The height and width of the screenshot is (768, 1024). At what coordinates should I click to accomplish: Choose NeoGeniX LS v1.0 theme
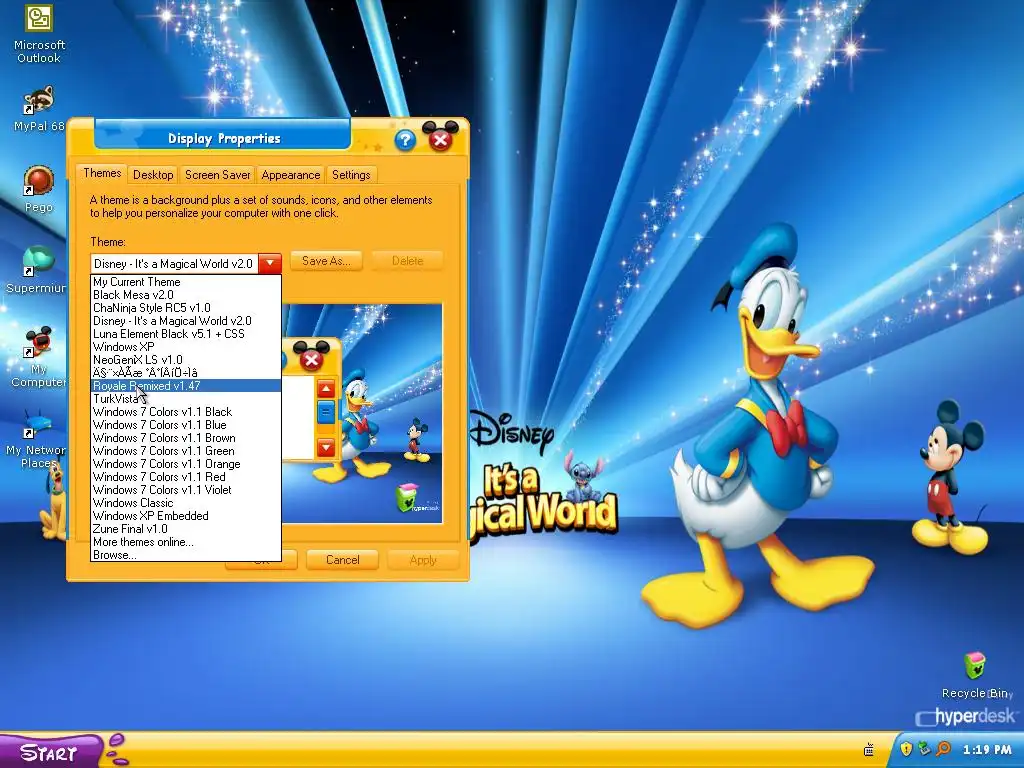pos(186,360)
